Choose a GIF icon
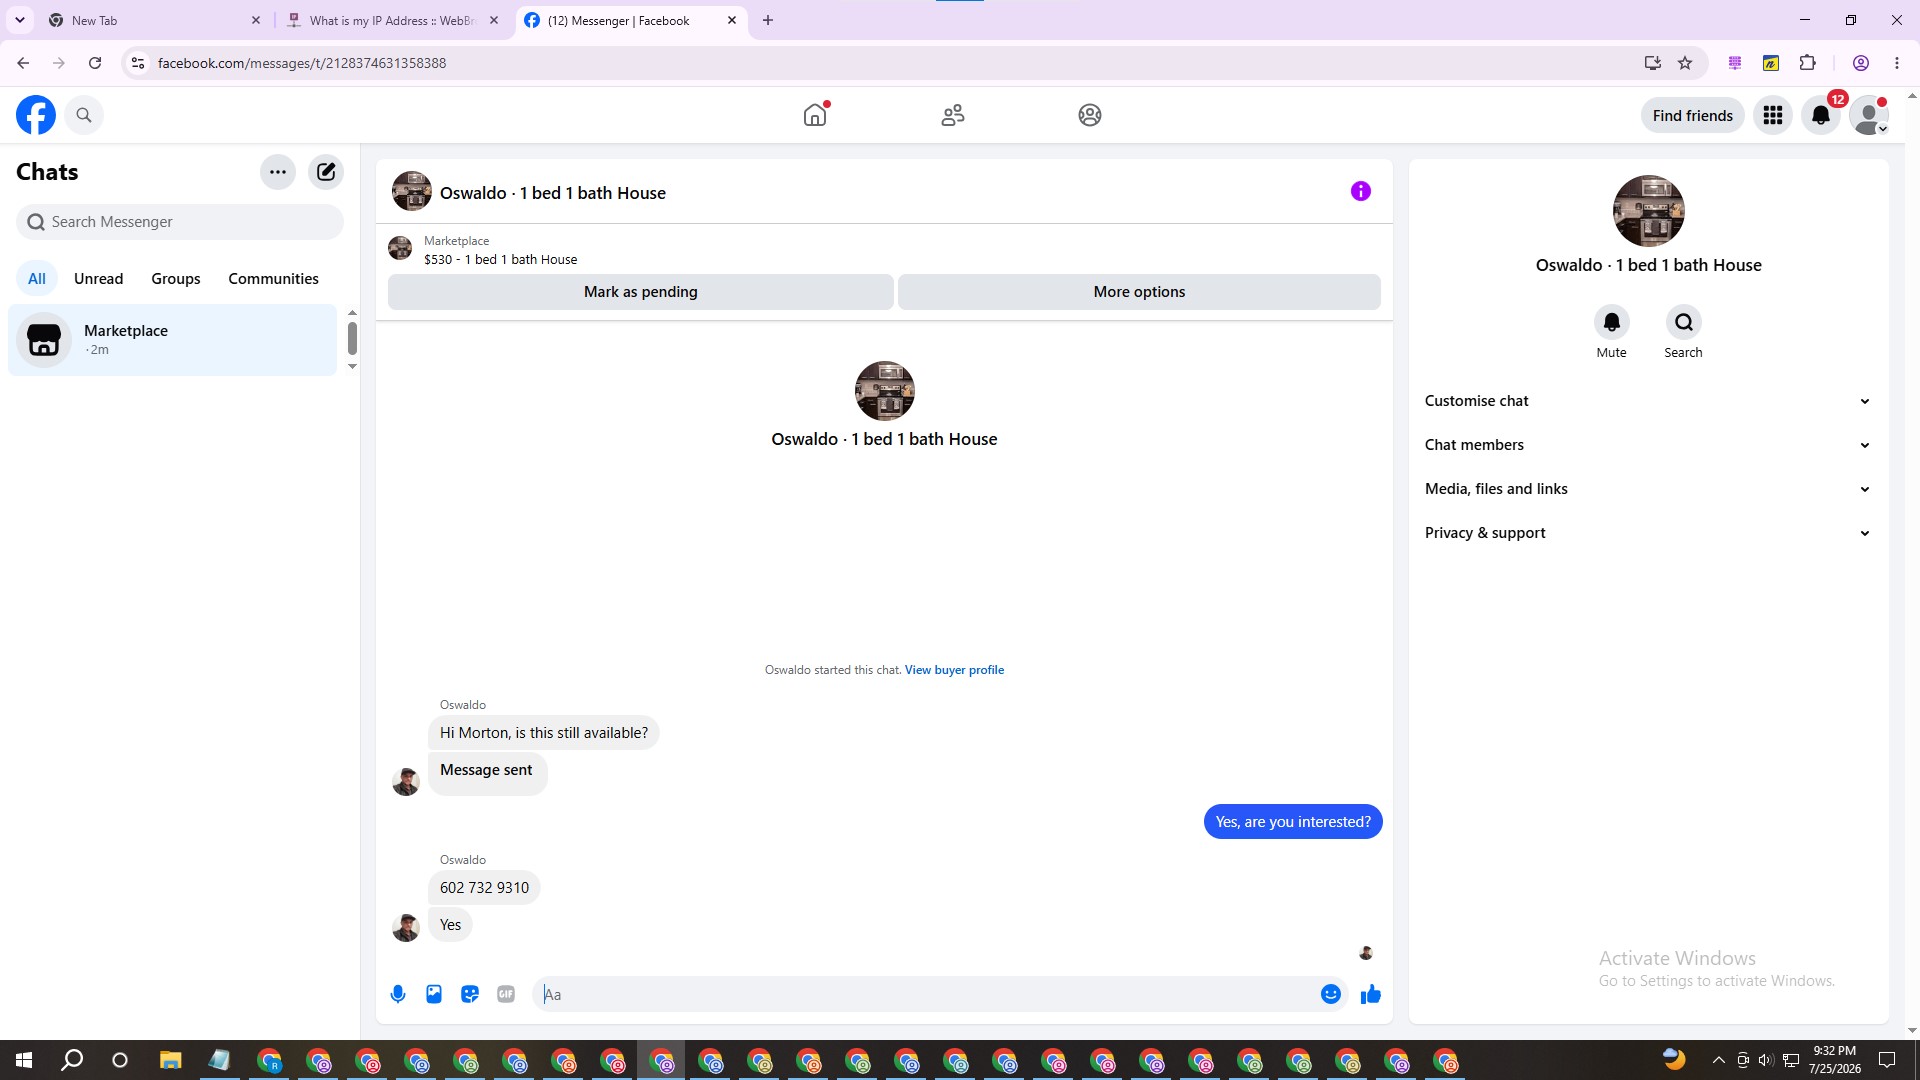 tap(506, 994)
